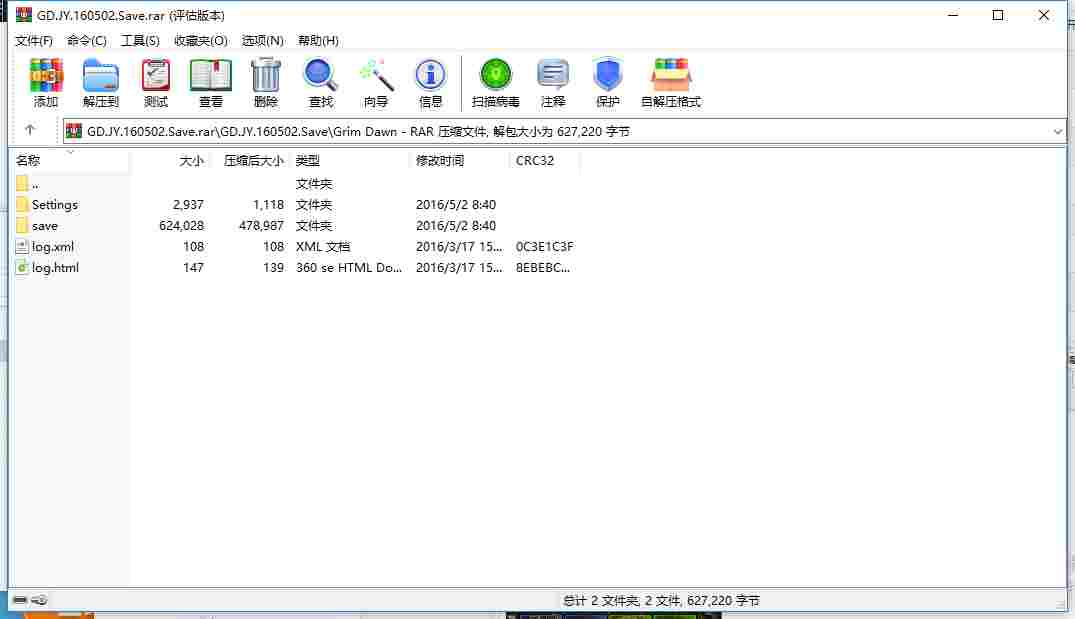Click packed size '478,987' cell
Screen dimensions: 1075x619
[x=261, y=226]
